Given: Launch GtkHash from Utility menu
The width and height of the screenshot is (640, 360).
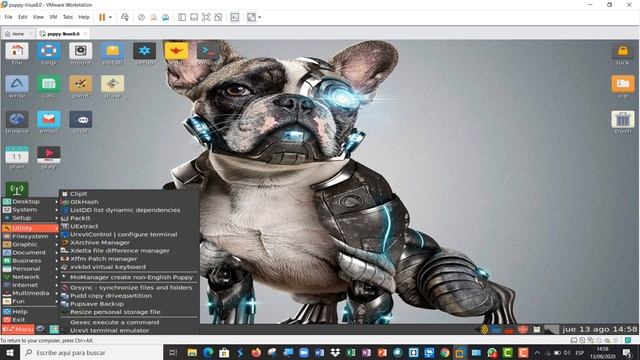Looking at the screenshot, I should coord(129,202).
